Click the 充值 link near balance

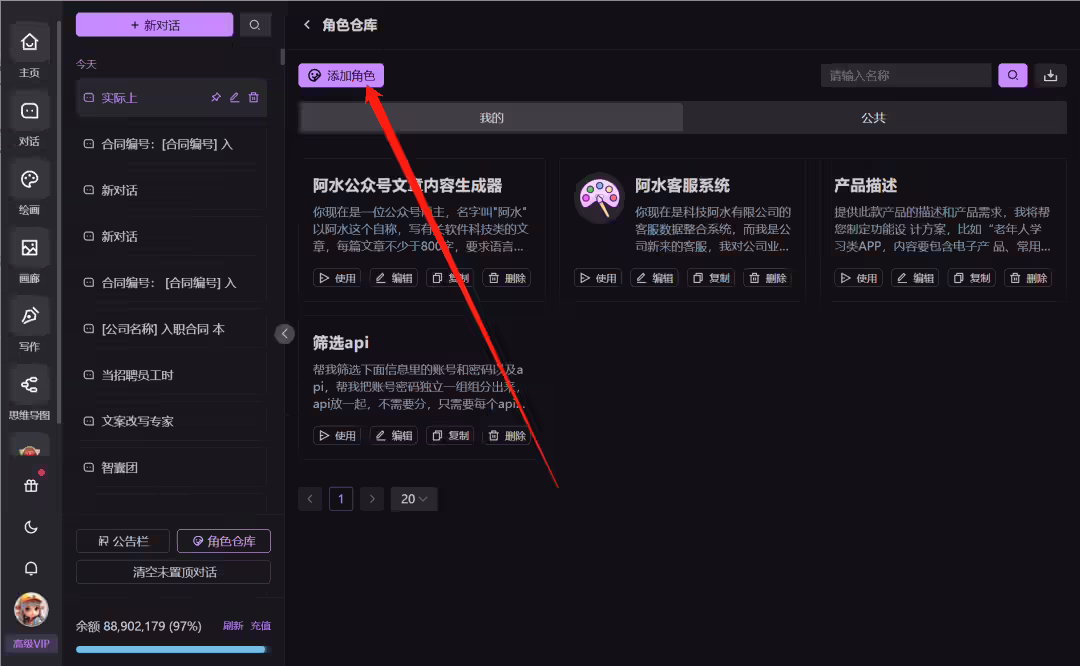[x=260, y=625]
